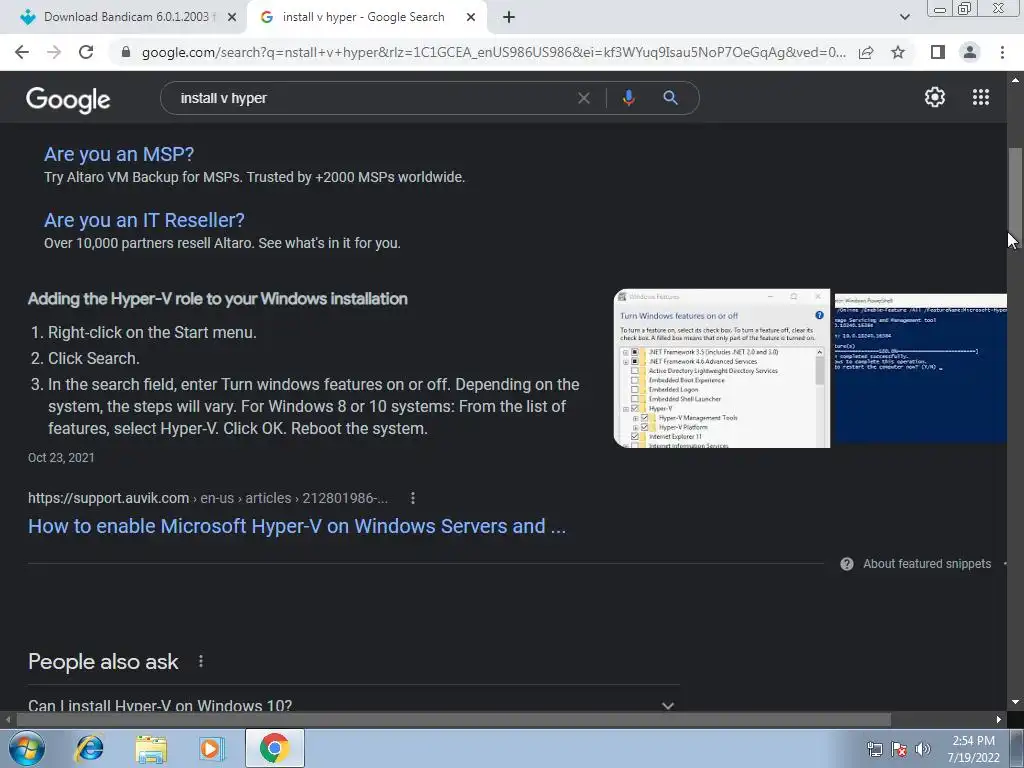Open Windows Media Player from the taskbar
Screen dimensions: 1024x768
pyautogui.click(x=211, y=749)
